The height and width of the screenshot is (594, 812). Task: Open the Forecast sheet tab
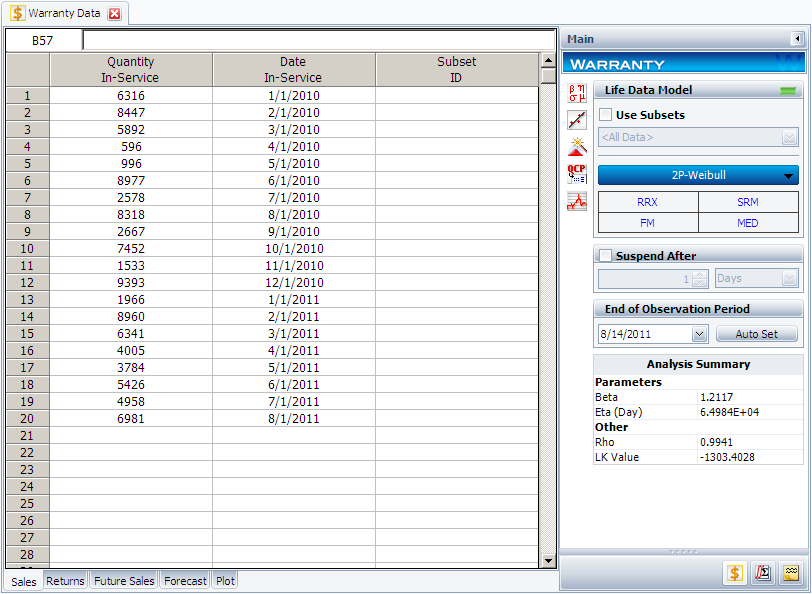tap(185, 581)
